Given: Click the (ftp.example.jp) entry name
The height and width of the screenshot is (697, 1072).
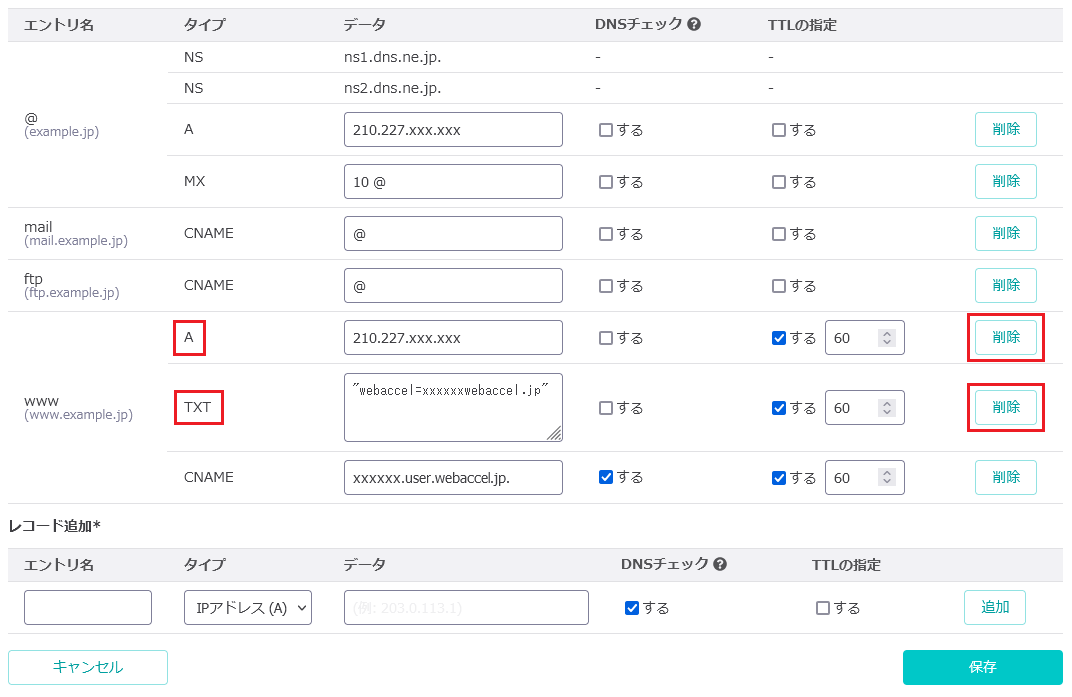Looking at the screenshot, I should [72, 293].
